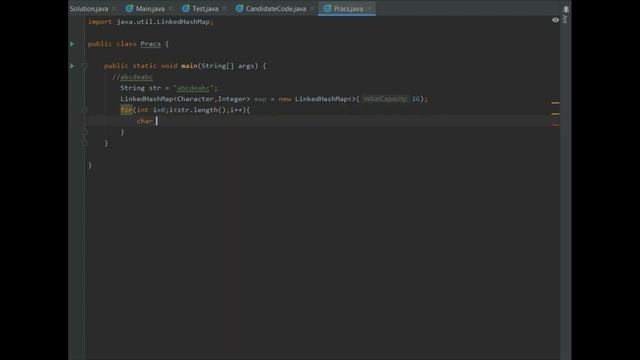Image resolution: width=640 pixels, height=360 pixels.
Task: Jump to red error stripe marker
Action: (x=556, y=125)
